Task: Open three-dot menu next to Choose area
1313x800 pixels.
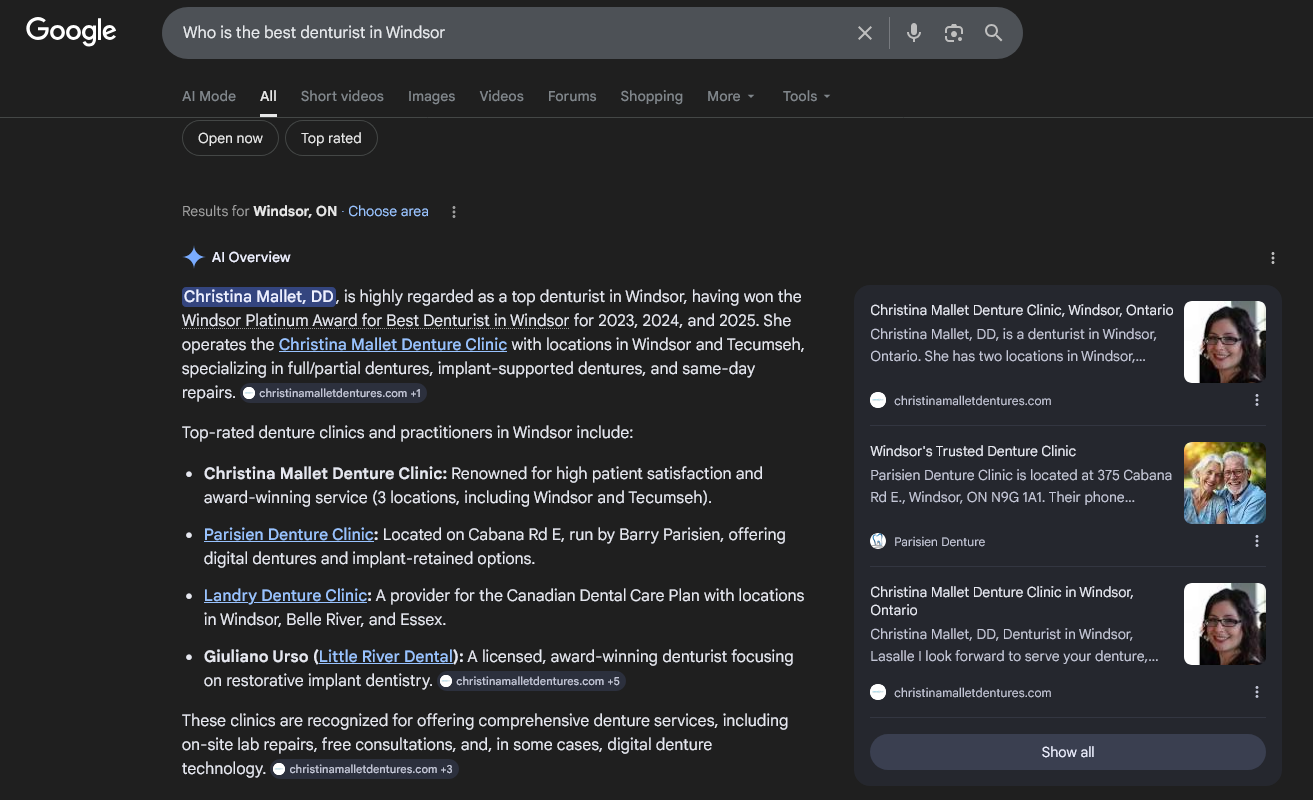Action: click(x=454, y=212)
